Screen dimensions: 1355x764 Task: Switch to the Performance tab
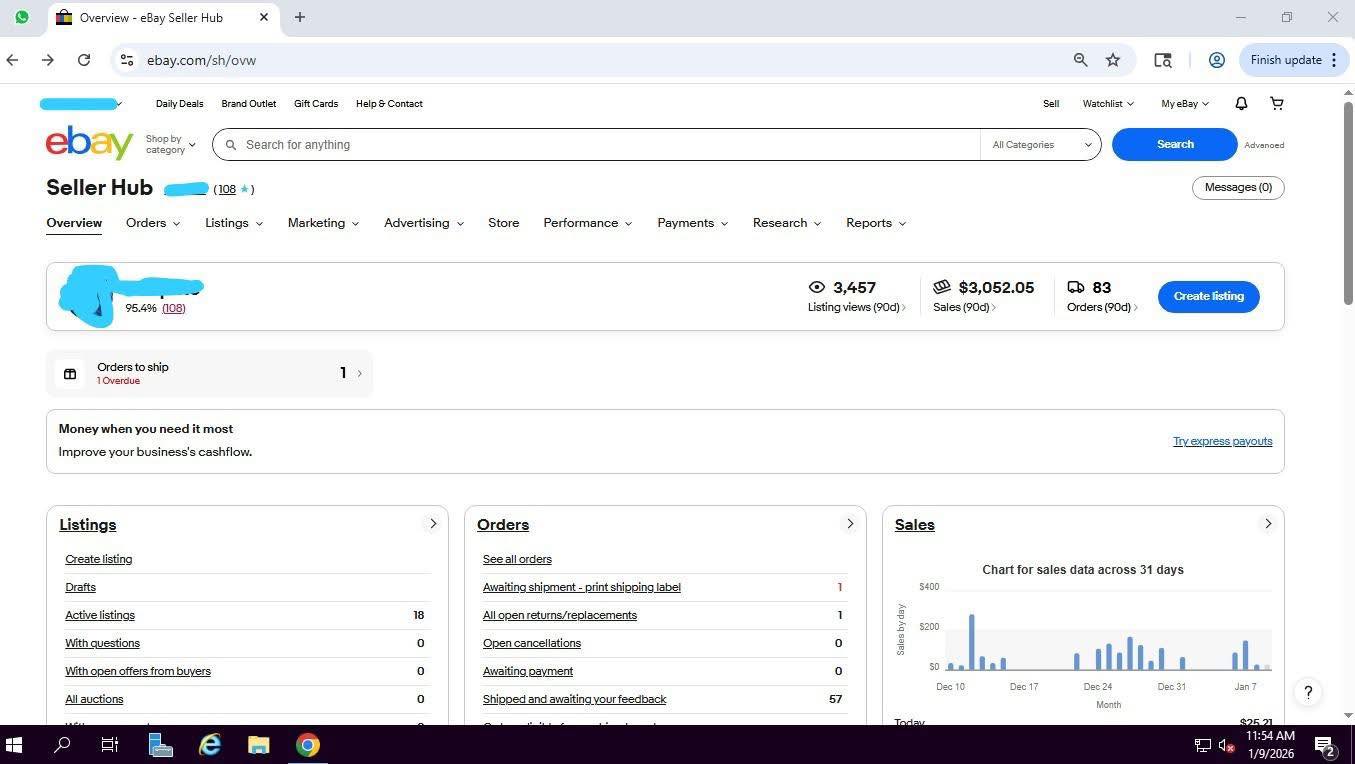click(581, 223)
